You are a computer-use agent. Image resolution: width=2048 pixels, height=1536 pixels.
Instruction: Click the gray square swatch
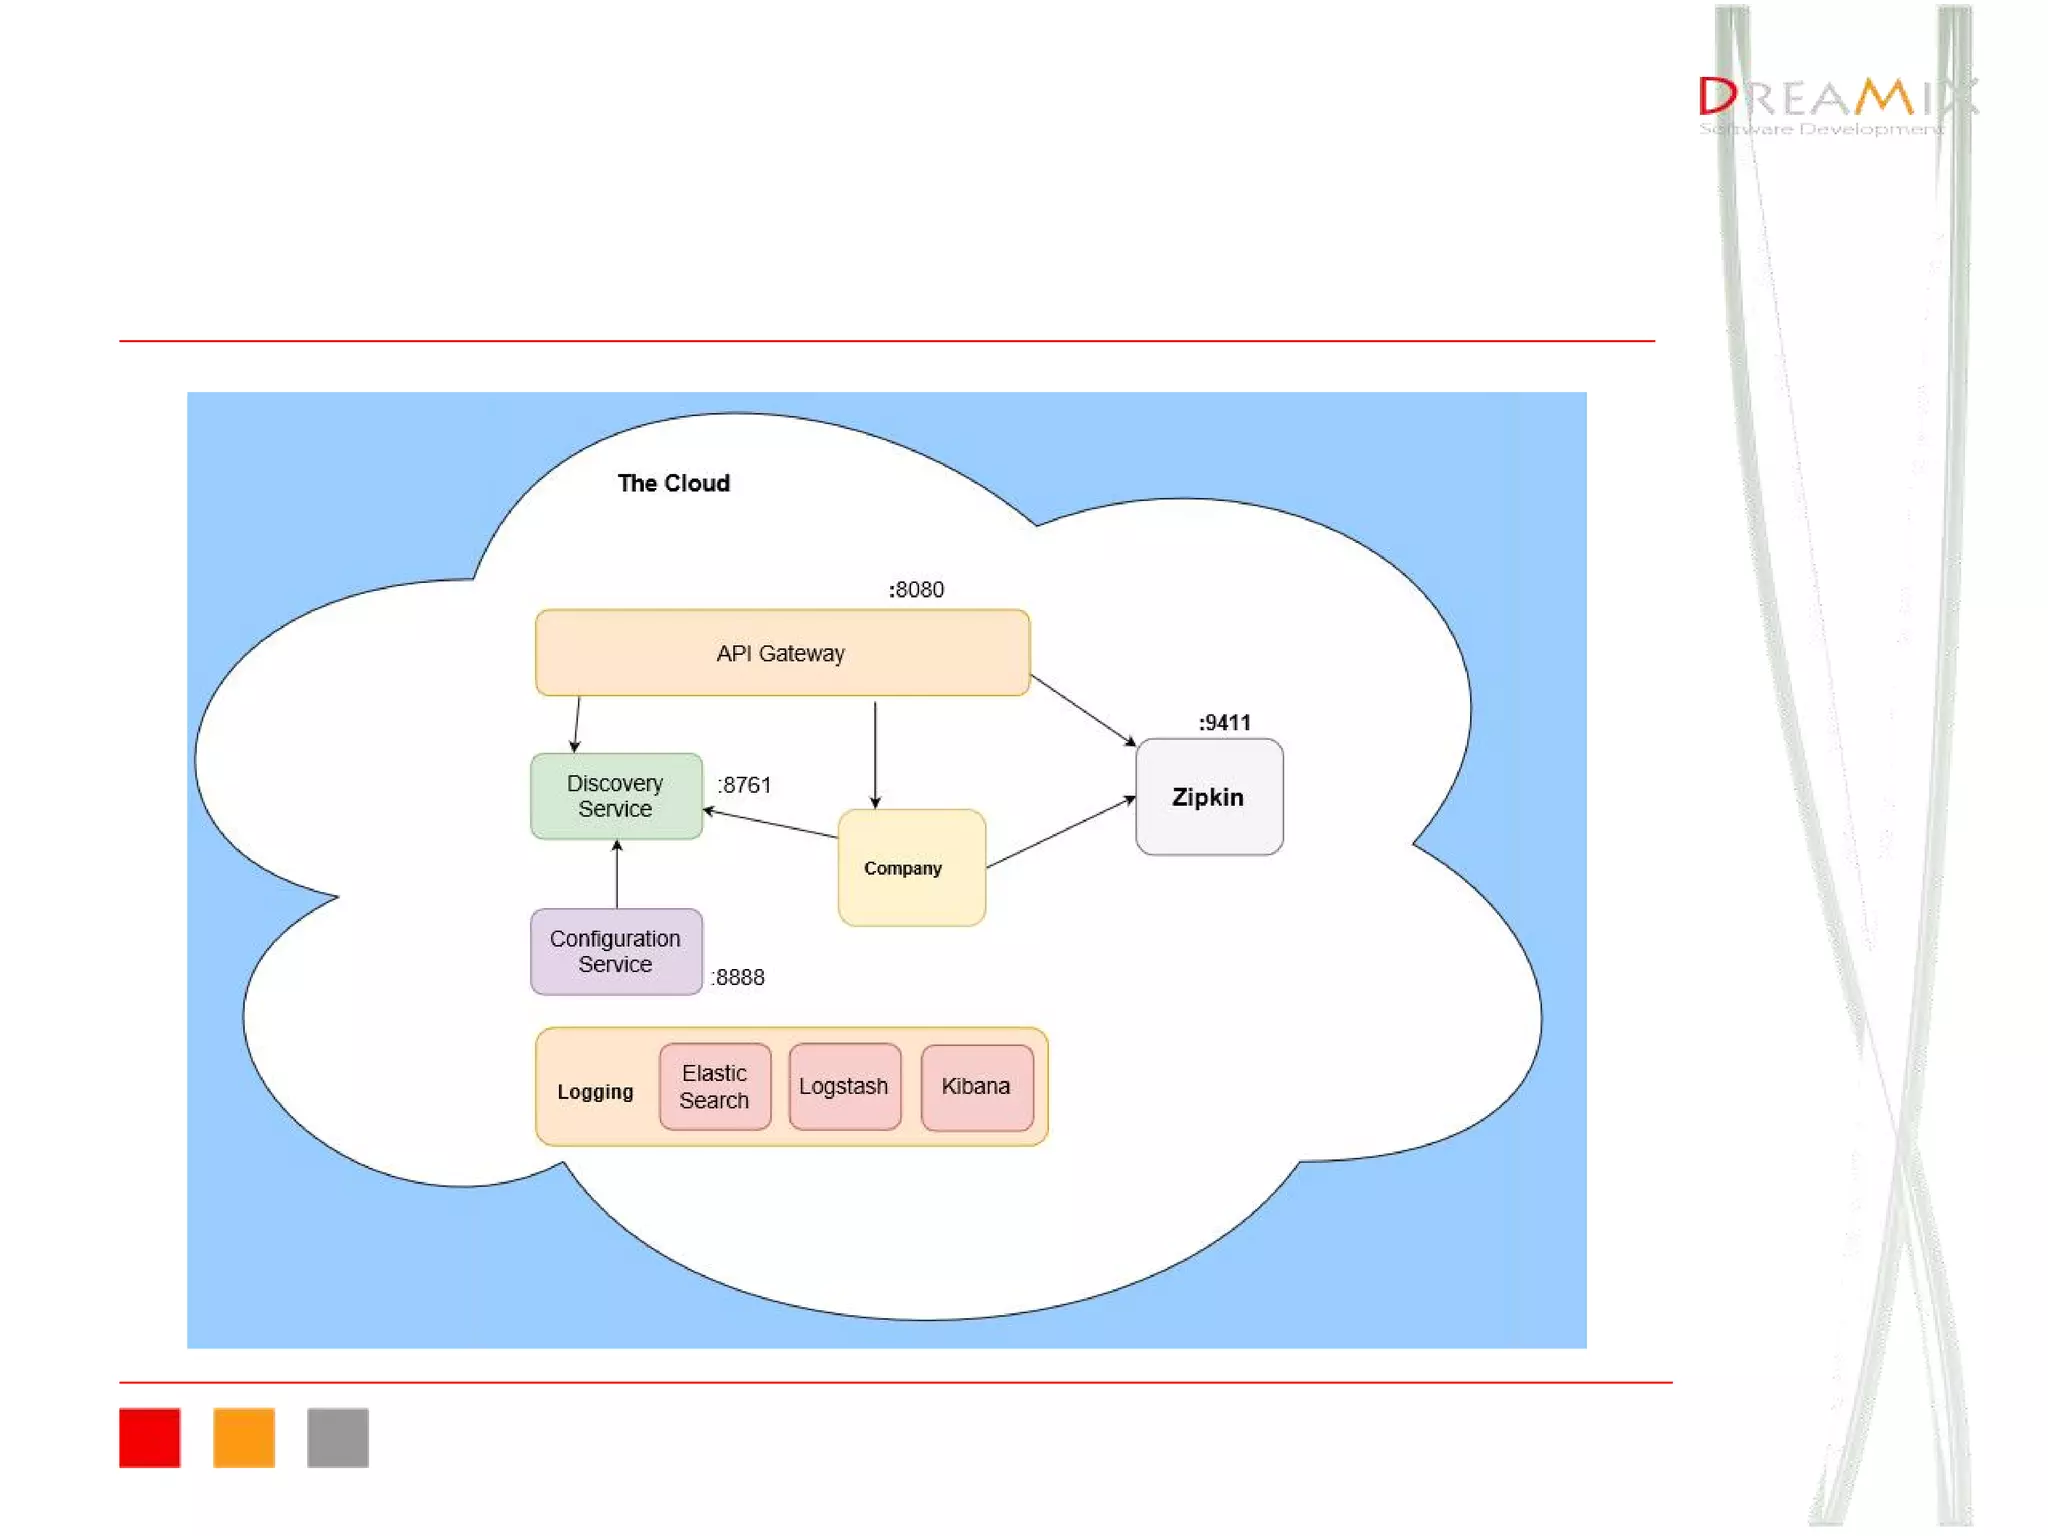(x=338, y=1437)
